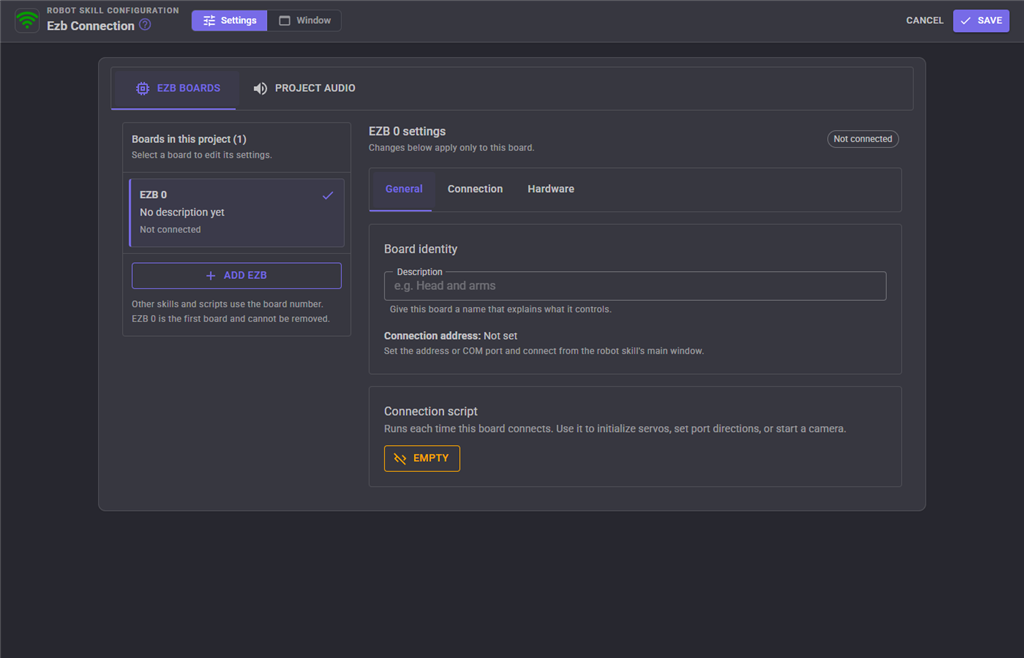Select the Hardware settings tab
Image resolution: width=1024 pixels, height=658 pixels.
click(x=551, y=189)
